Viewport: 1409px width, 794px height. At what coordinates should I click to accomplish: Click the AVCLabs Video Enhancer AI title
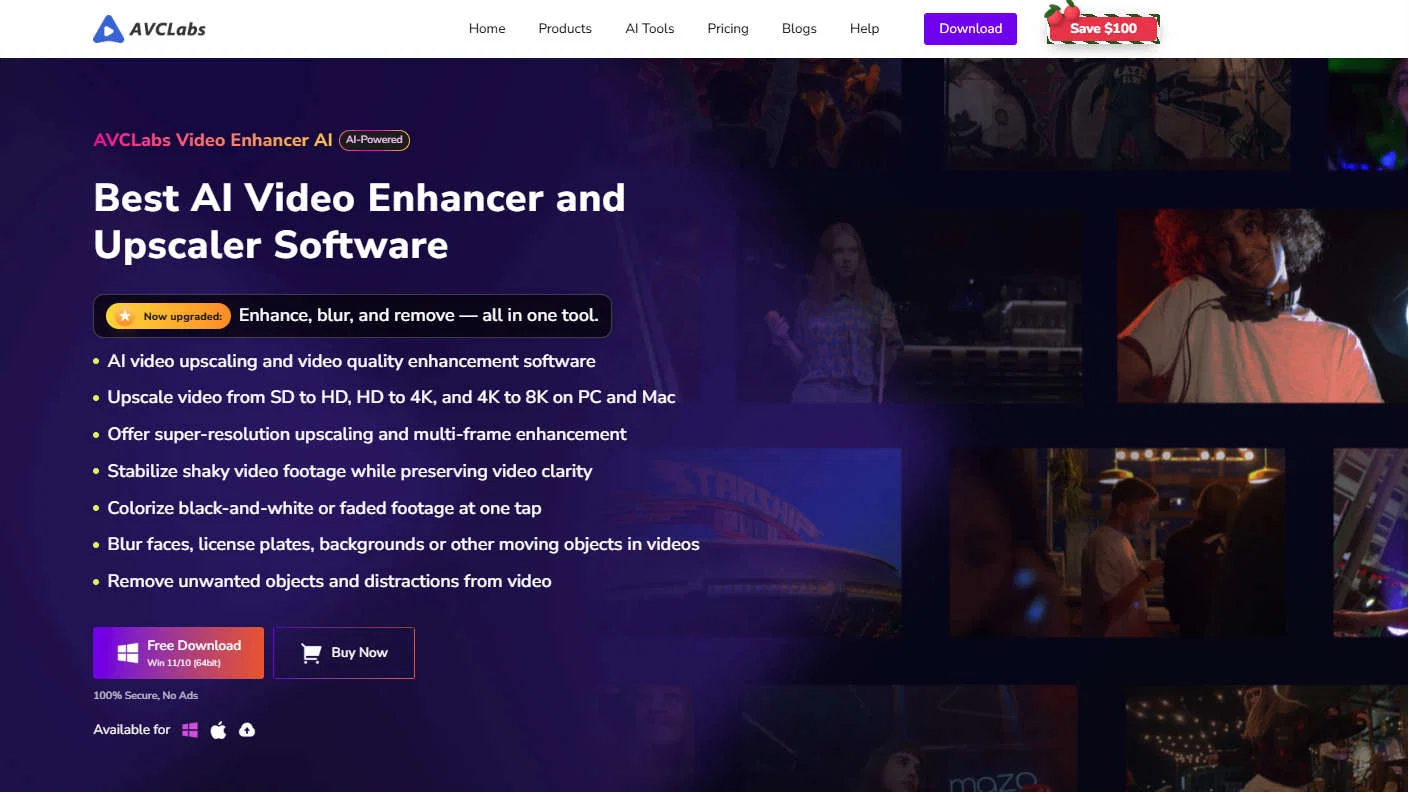coord(213,140)
